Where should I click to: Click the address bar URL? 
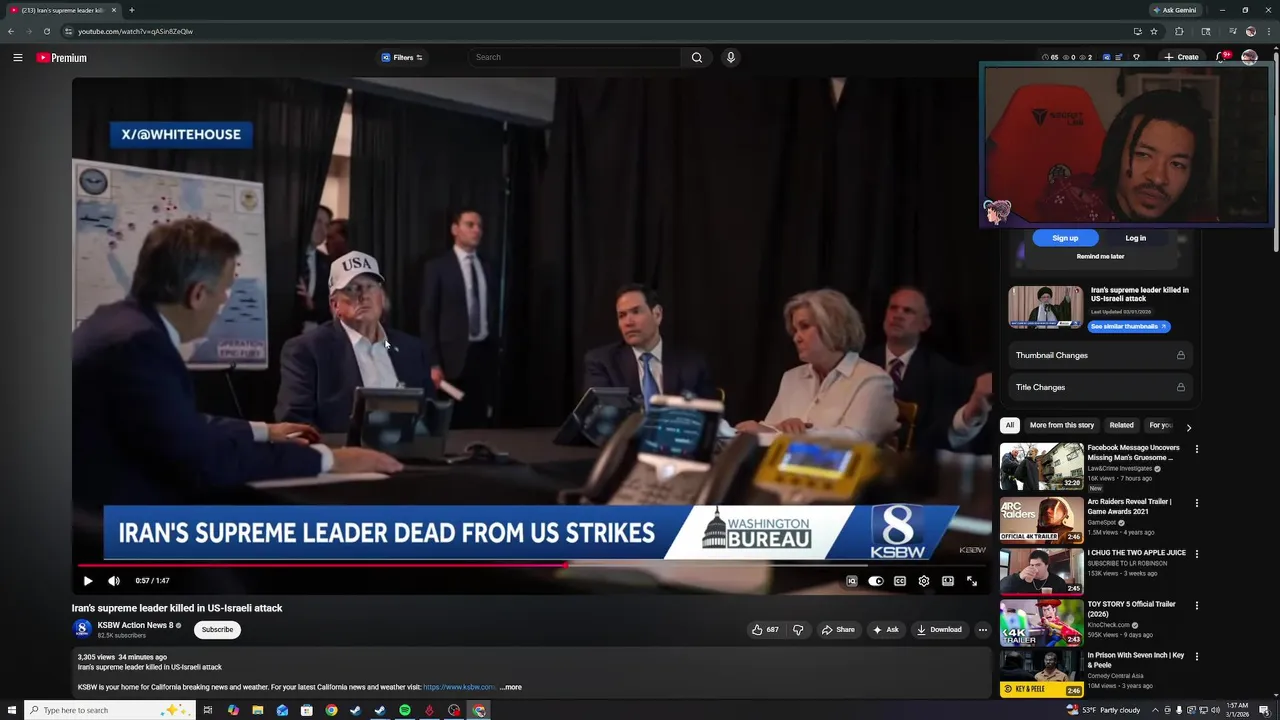pos(135,31)
